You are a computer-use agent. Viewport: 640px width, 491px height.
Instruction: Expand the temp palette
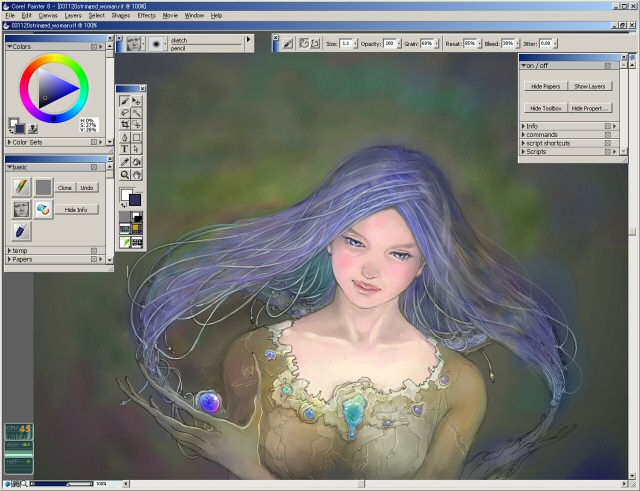tap(9, 251)
